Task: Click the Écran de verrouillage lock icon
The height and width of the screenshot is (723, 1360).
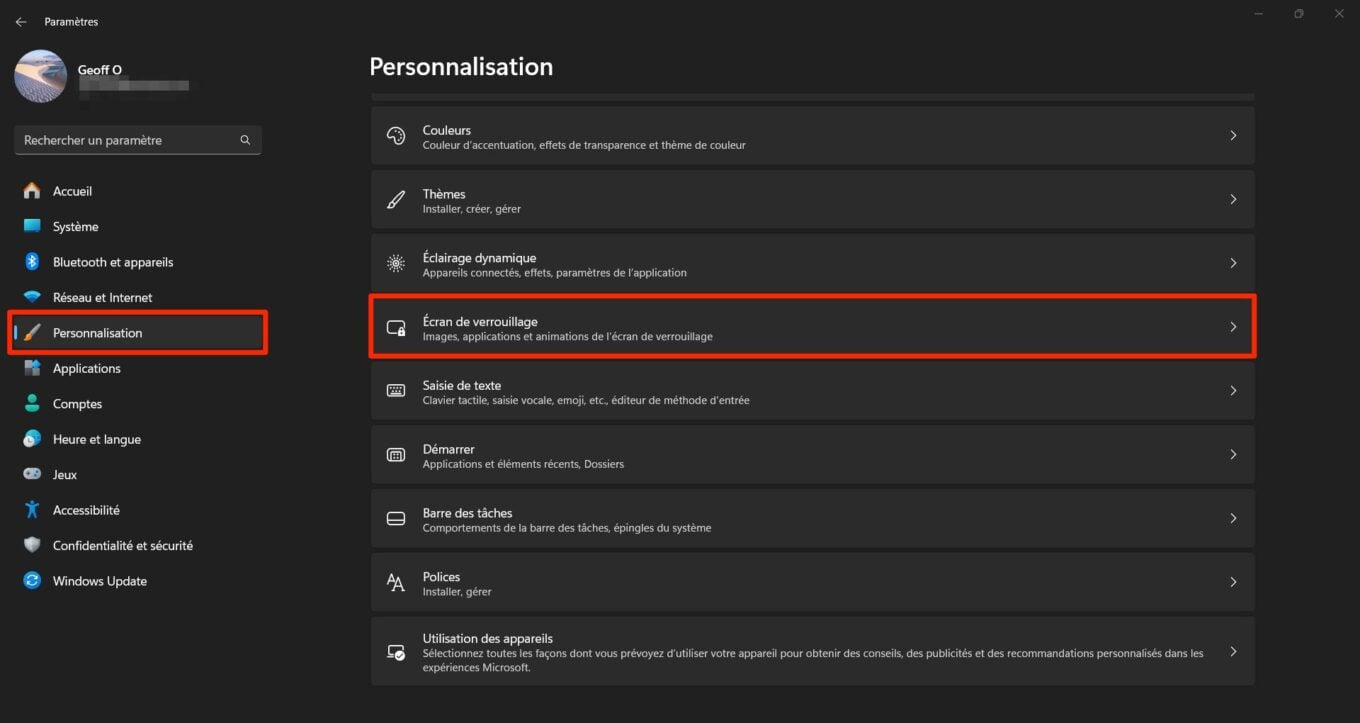Action: 396,328
